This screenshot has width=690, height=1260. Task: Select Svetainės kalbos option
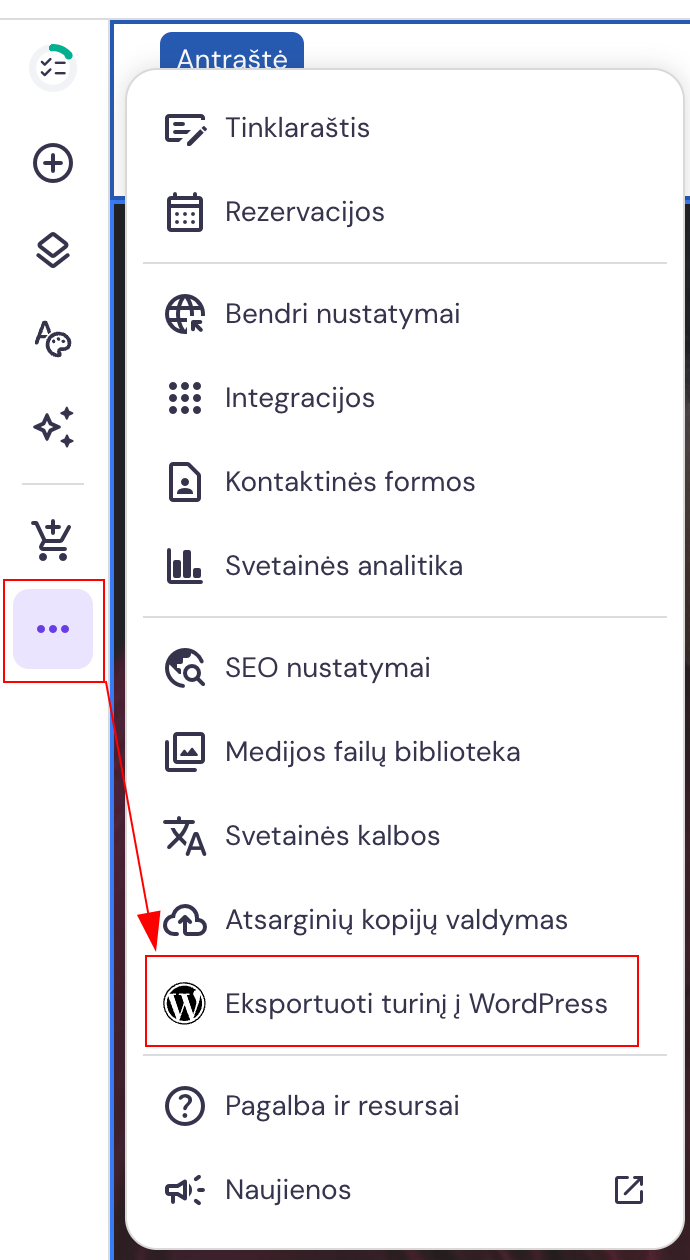[332, 836]
